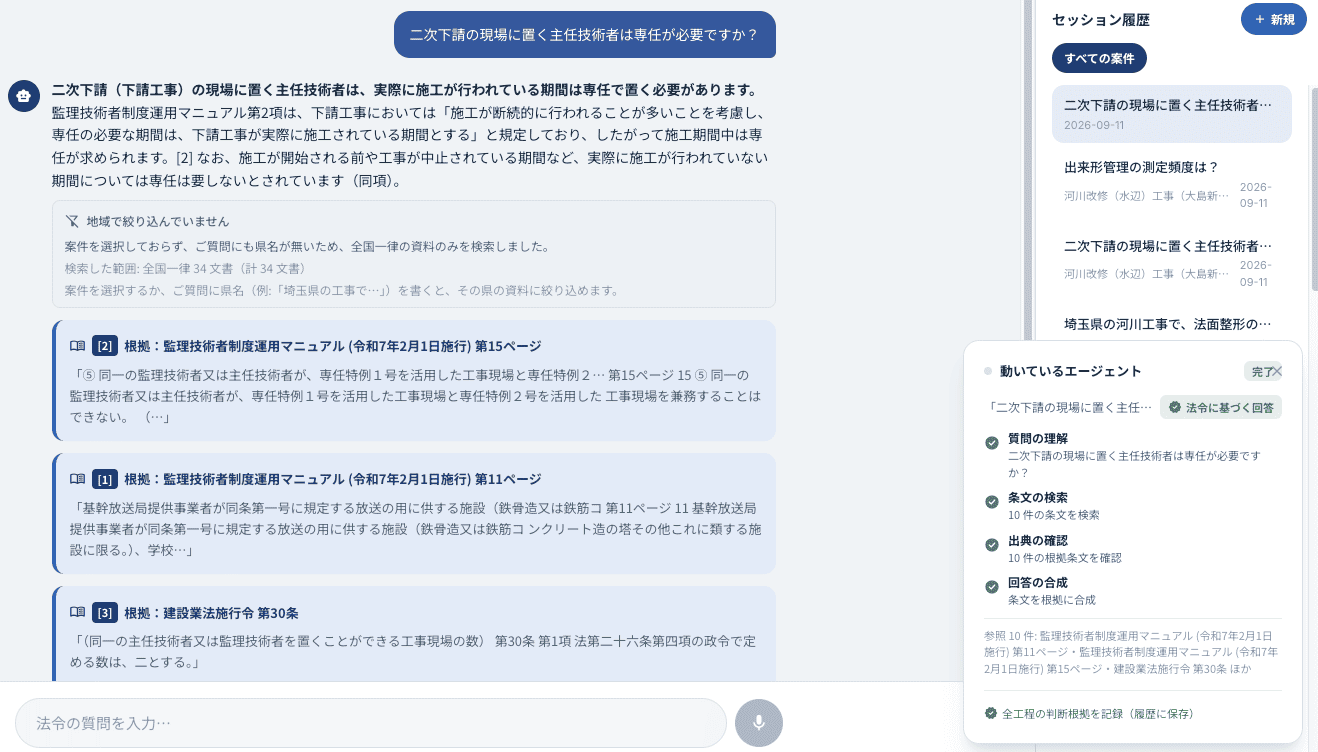
Task: Click the 法令の質問を入力 input field
Action: coord(371,722)
